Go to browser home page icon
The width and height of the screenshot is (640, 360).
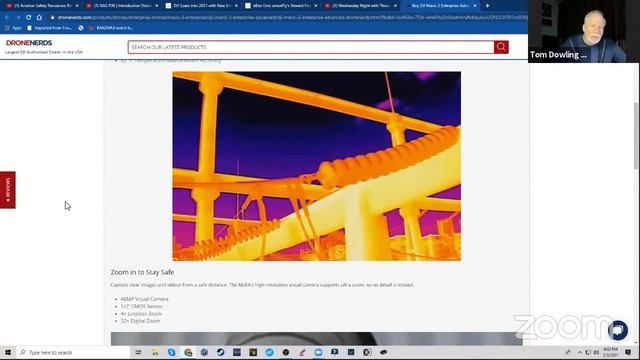(x=39, y=17)
